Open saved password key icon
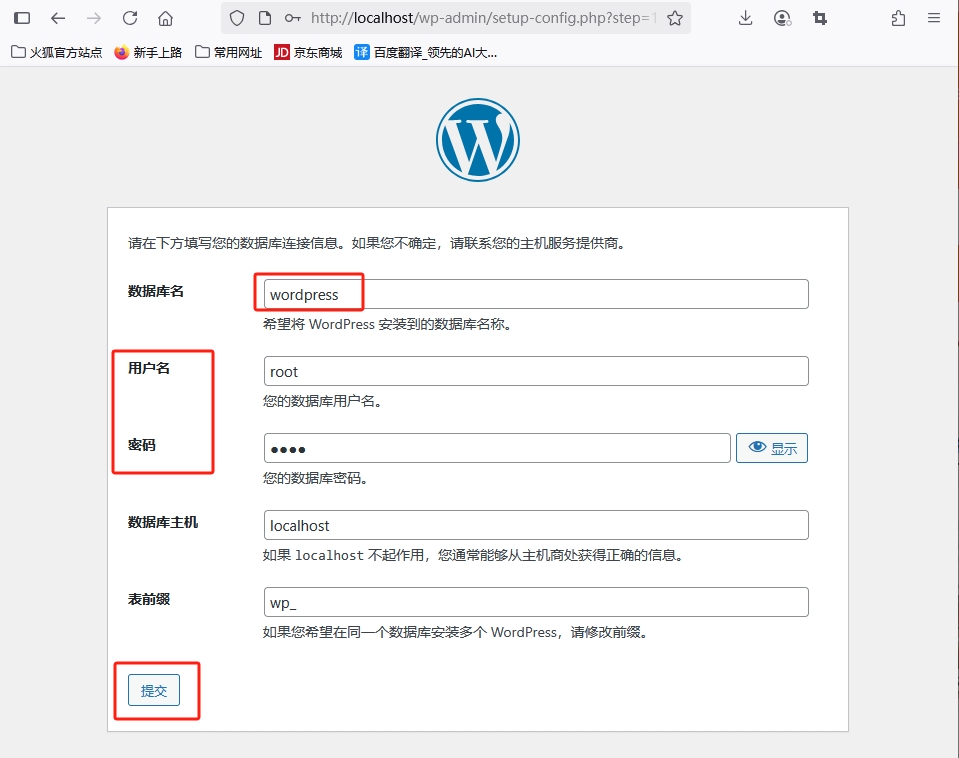This screenshot has width=959, height=758. point(293,18)
